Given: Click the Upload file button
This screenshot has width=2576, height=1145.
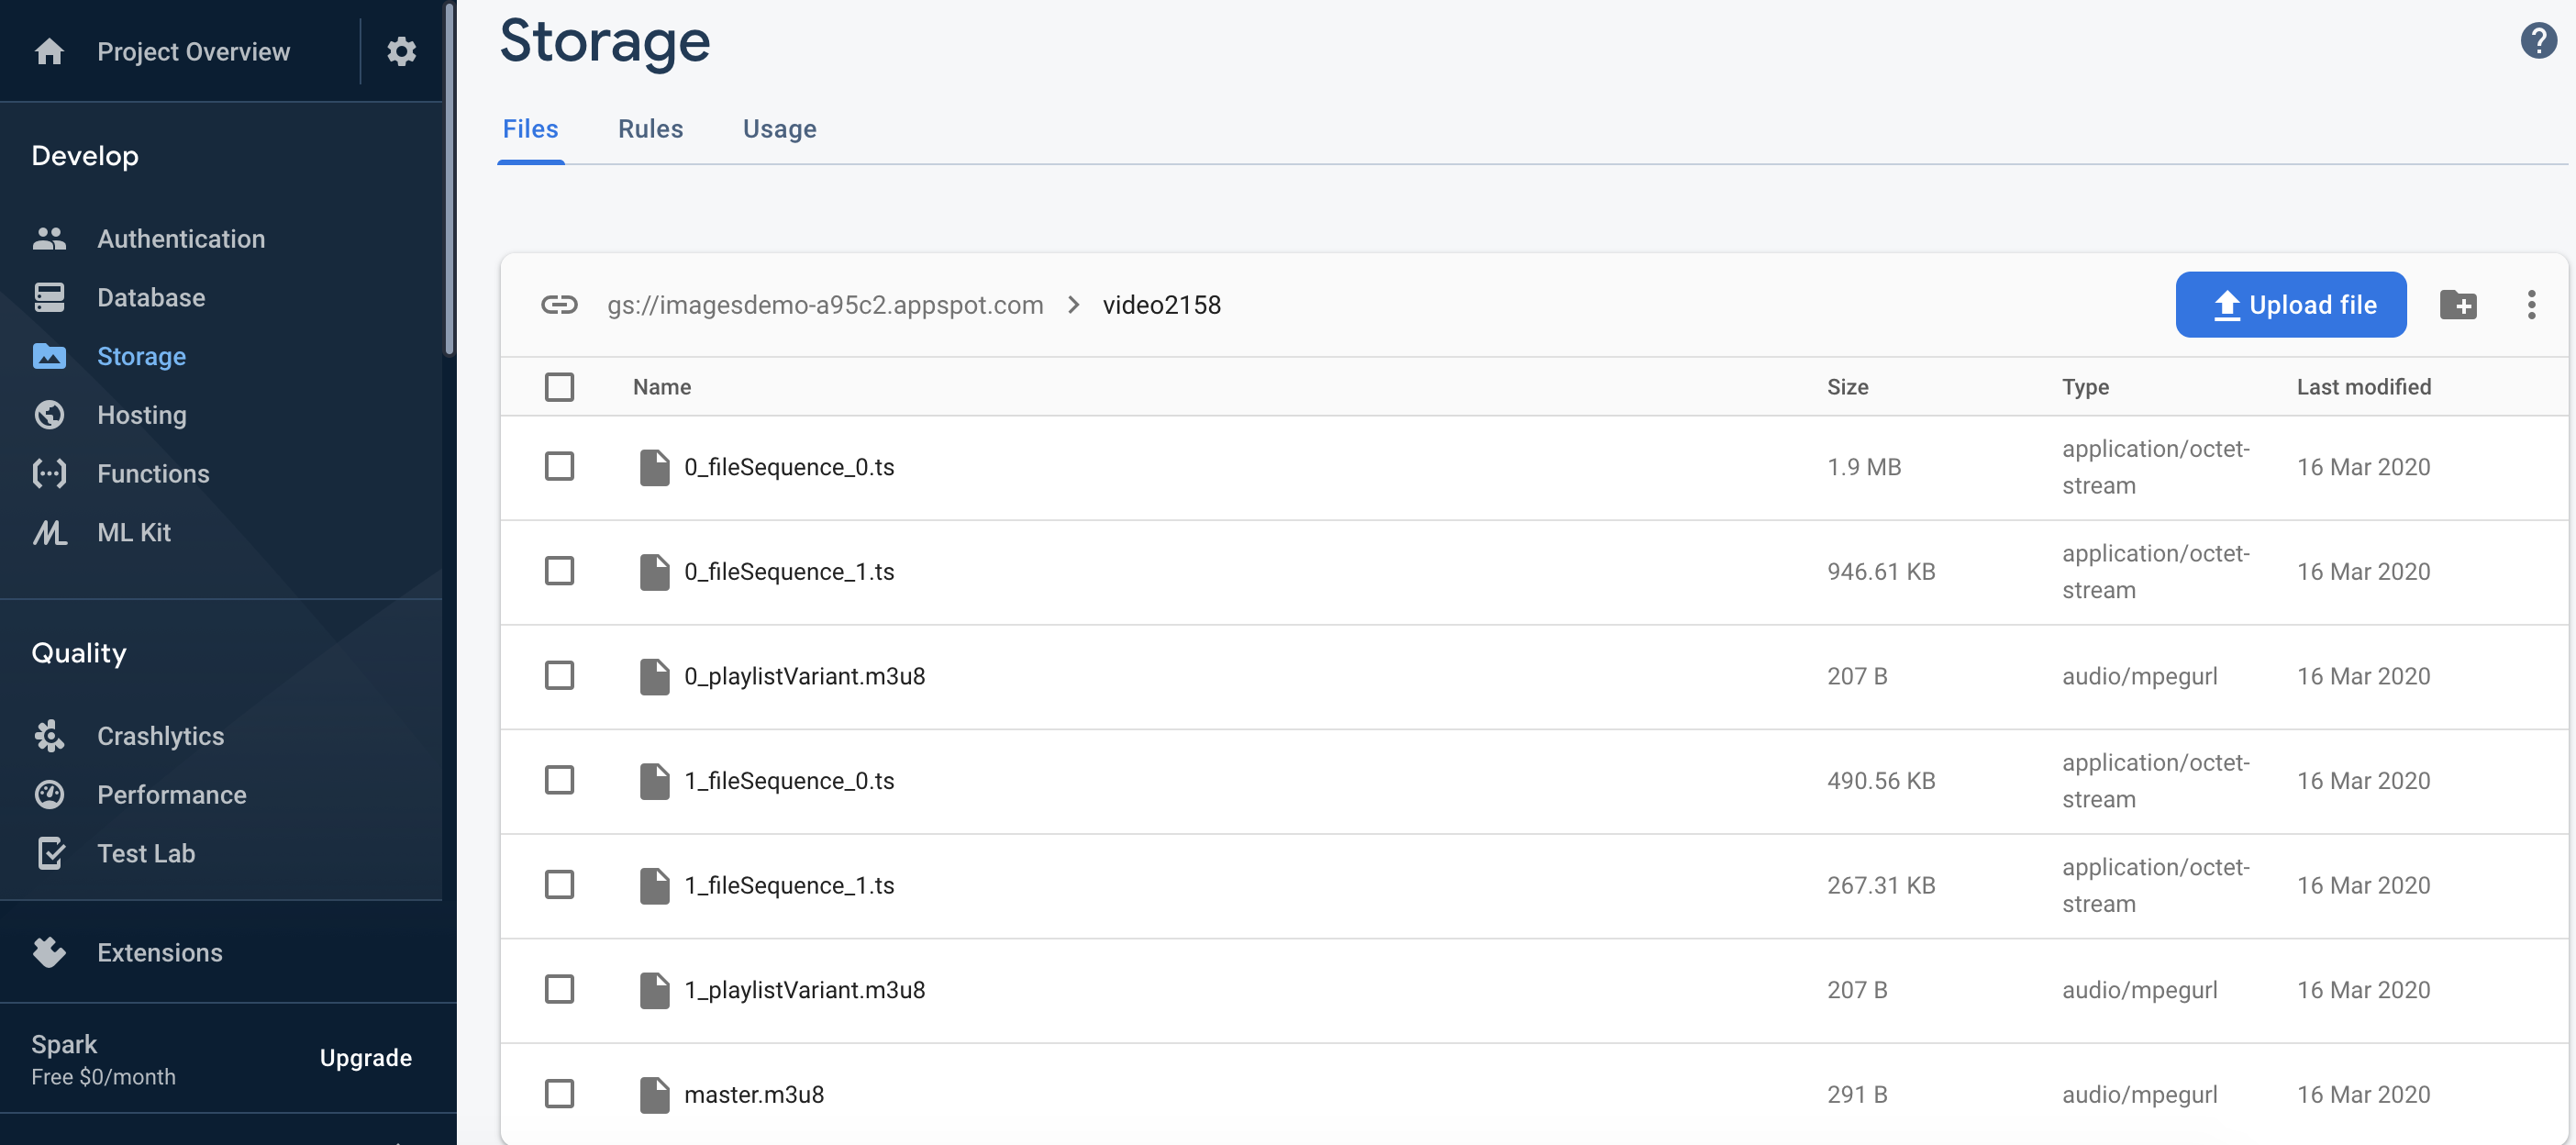Looking at the screenshot, I should [x=2290, y=304].
